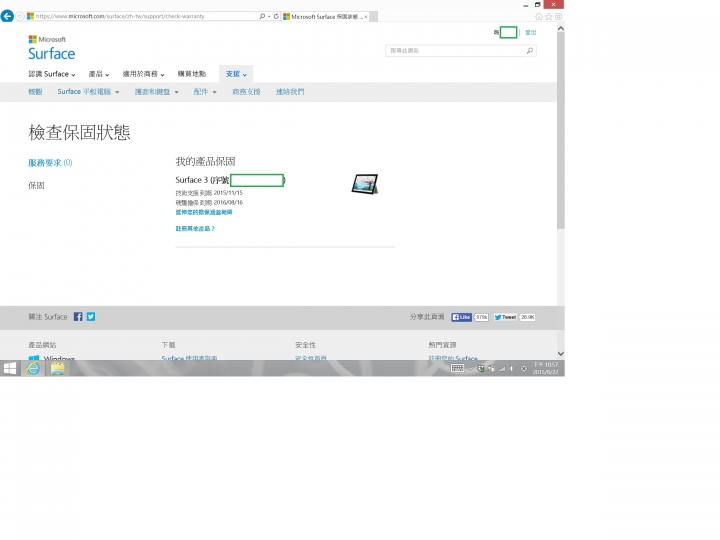Click the 2016/08/16 hardware warranty date line
This screenshot has width=720, height=540.
coord(209,202)
